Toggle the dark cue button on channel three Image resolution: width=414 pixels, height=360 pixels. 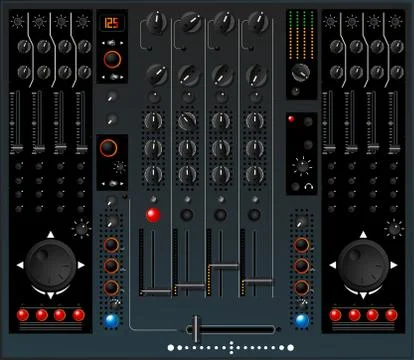click(x=221, y=214)
